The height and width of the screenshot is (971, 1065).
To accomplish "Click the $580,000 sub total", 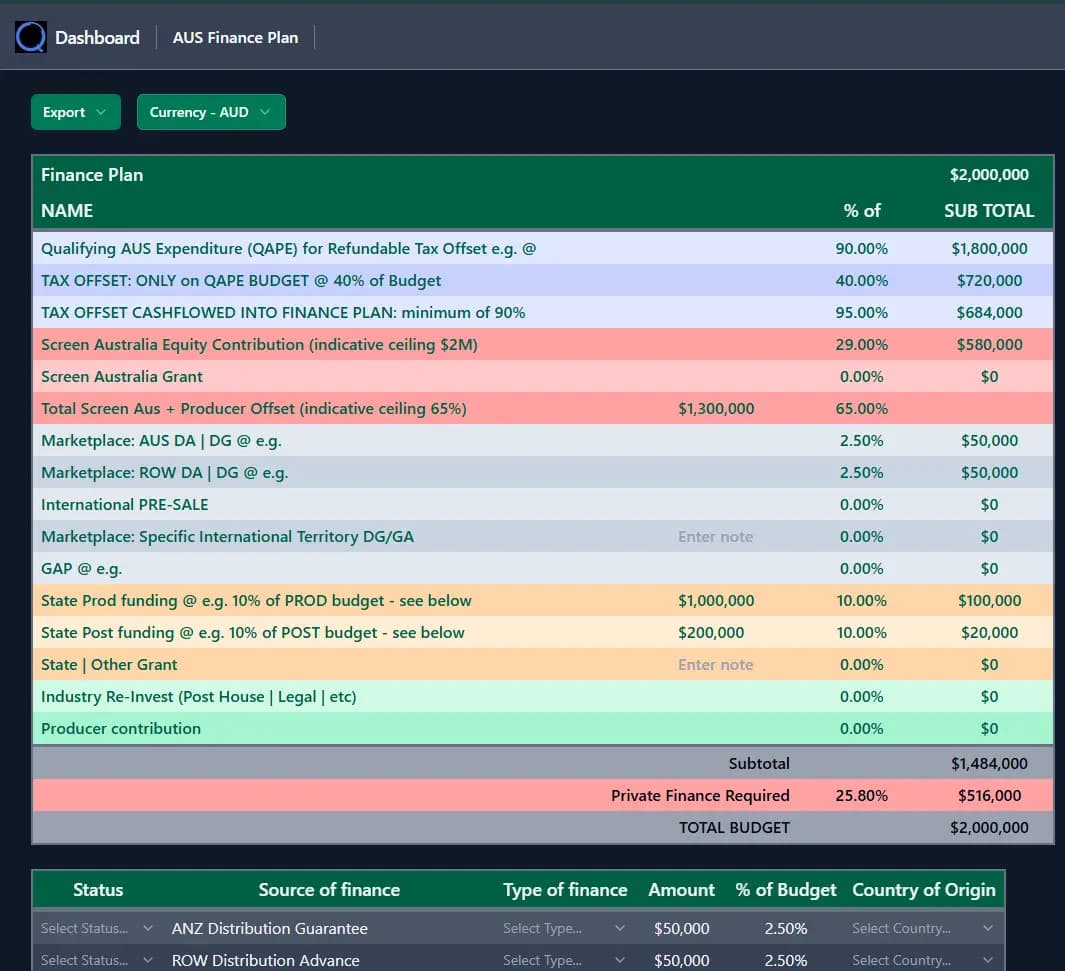I will (989, 344).
